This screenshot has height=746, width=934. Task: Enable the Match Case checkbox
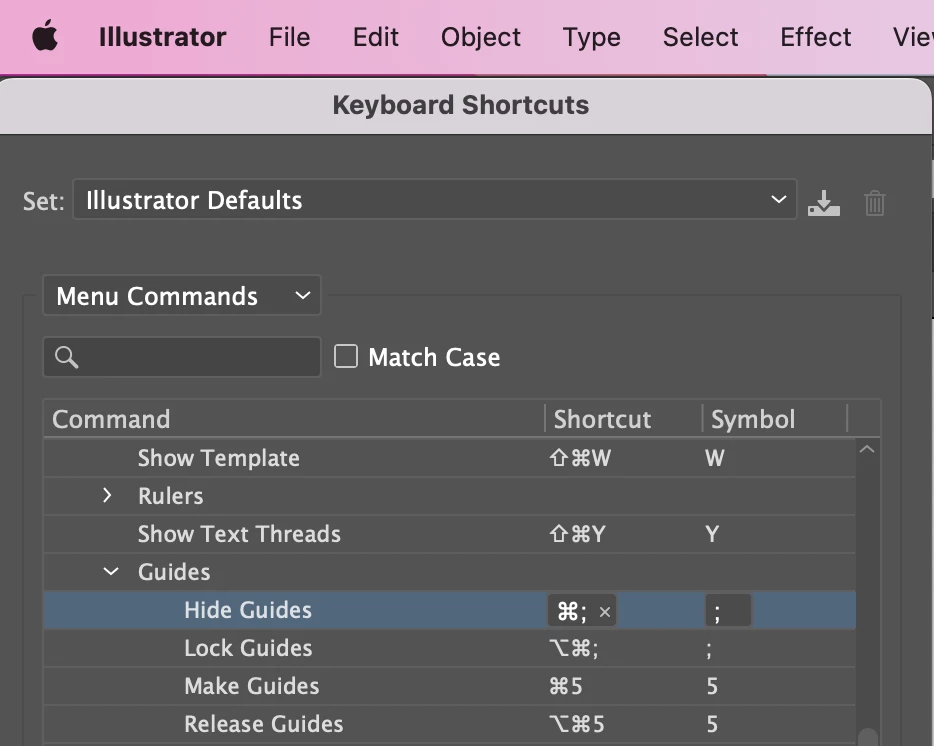[x=346, y=356]
